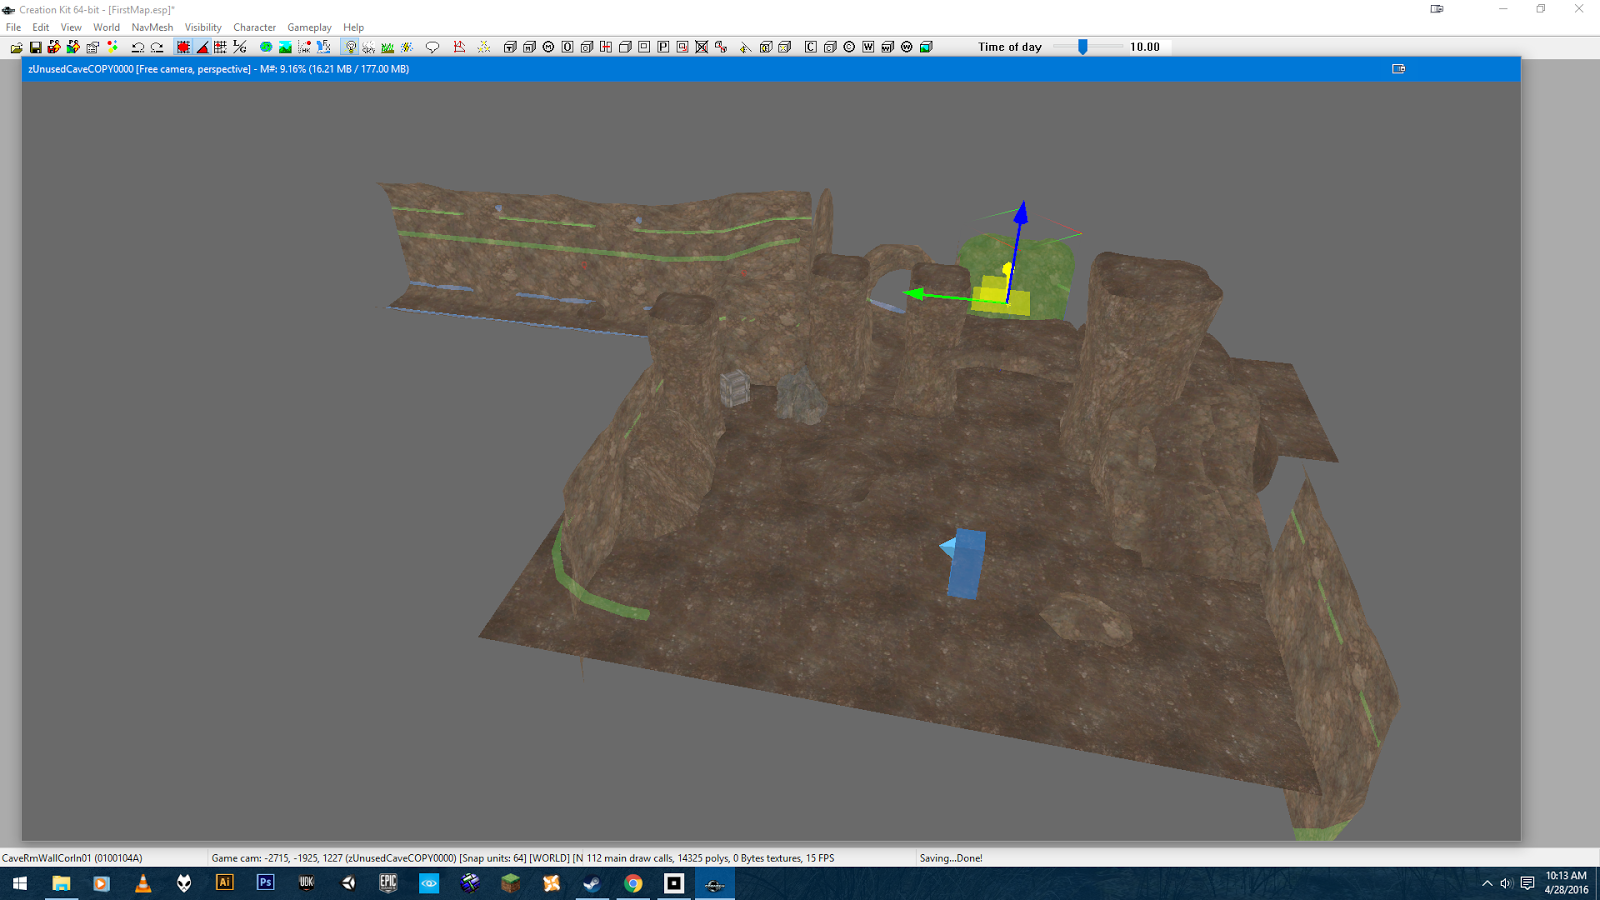Toggle sky rendering in the viewport
Viewport: 1600px width, 900px height.
(x=368, y=46)
